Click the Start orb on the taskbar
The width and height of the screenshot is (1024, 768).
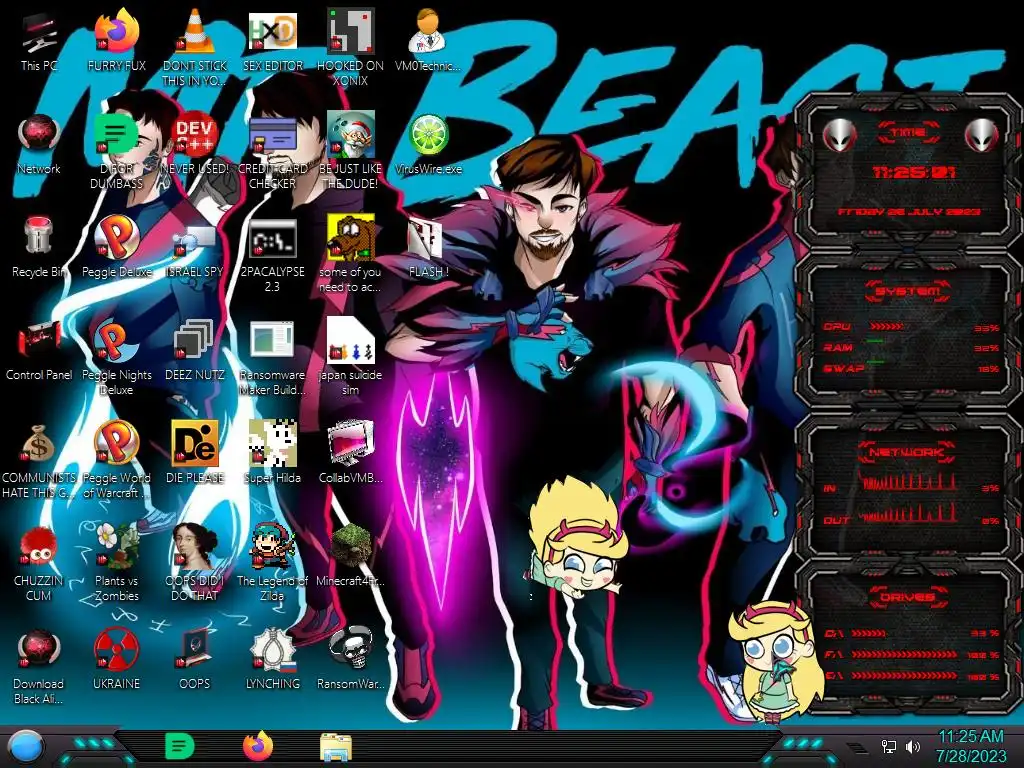pyautogui.click(x=27, y=748)
